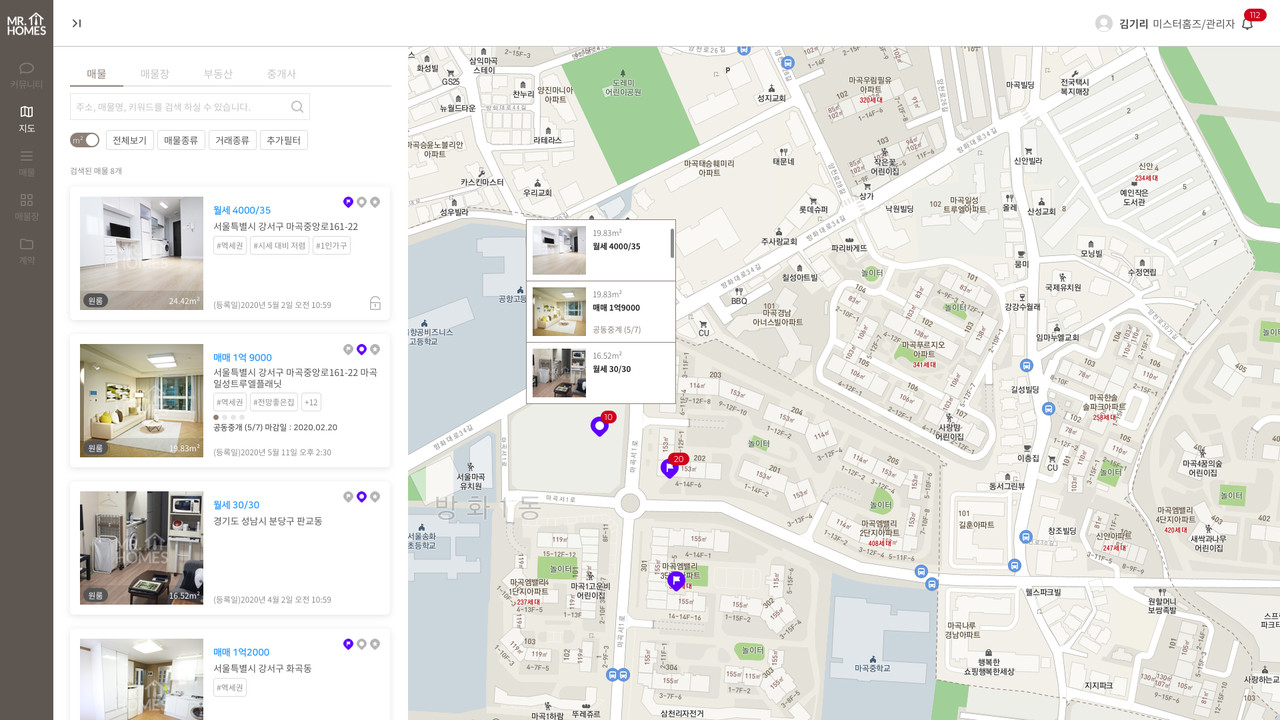
Task: Click purple pin icon on 매매 1억 9000 card
Action: coord(362,349)
